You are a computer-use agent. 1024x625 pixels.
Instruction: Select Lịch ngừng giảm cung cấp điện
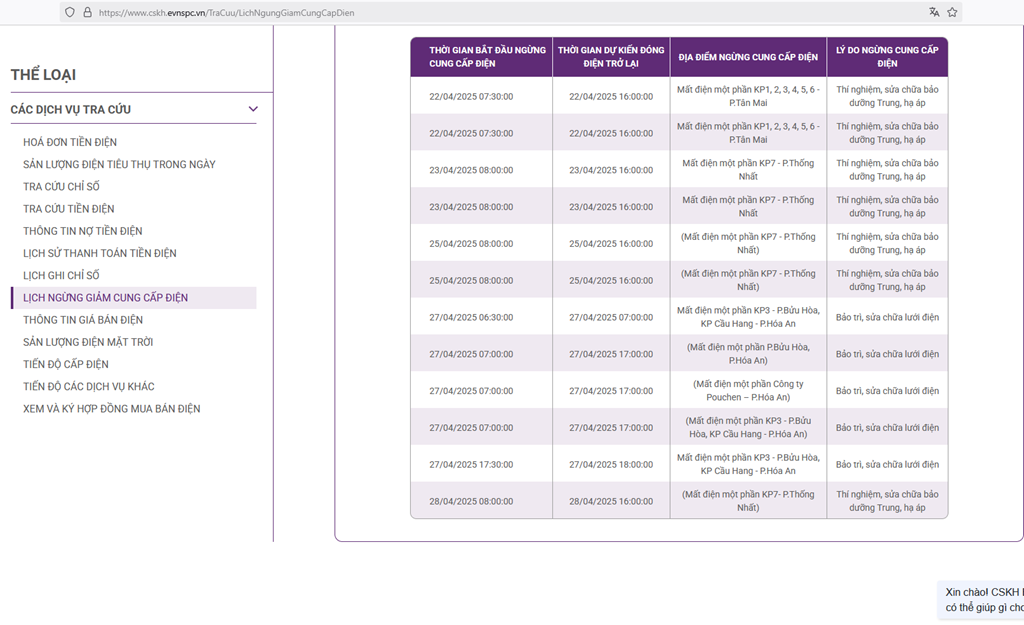(105, 298)
